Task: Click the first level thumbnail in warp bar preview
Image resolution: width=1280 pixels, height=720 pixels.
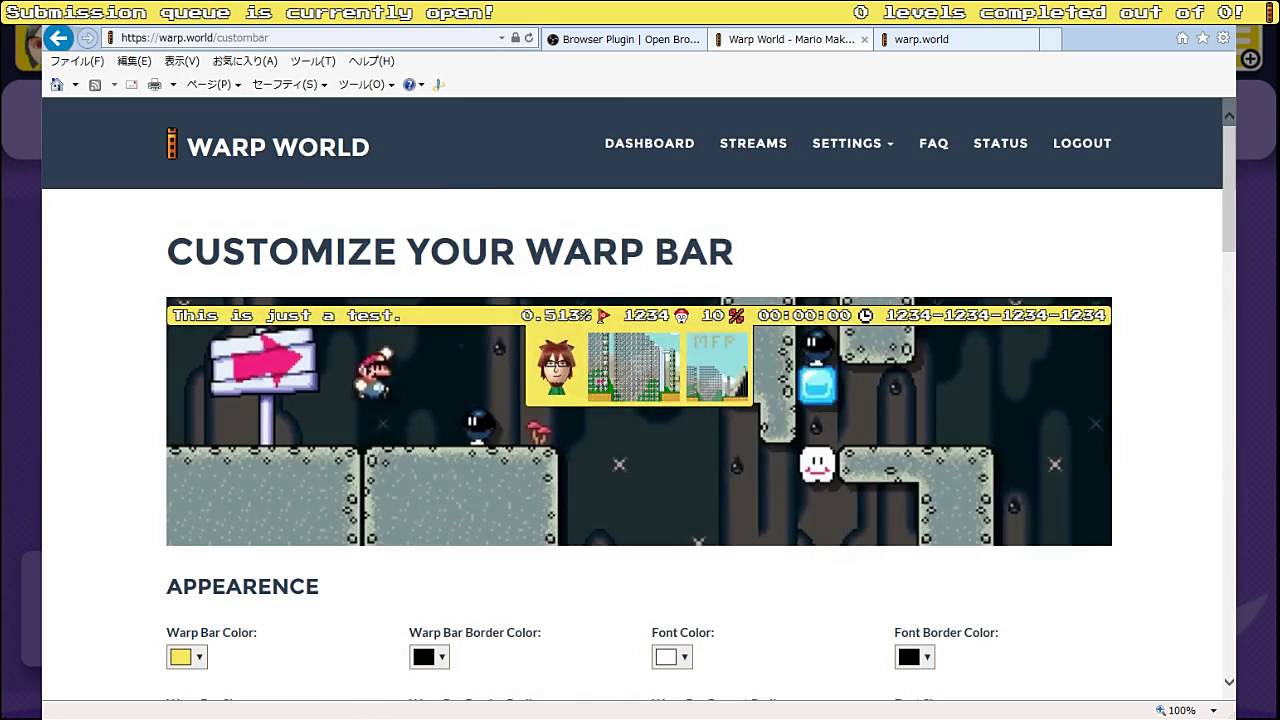Action: click(633, 367)
